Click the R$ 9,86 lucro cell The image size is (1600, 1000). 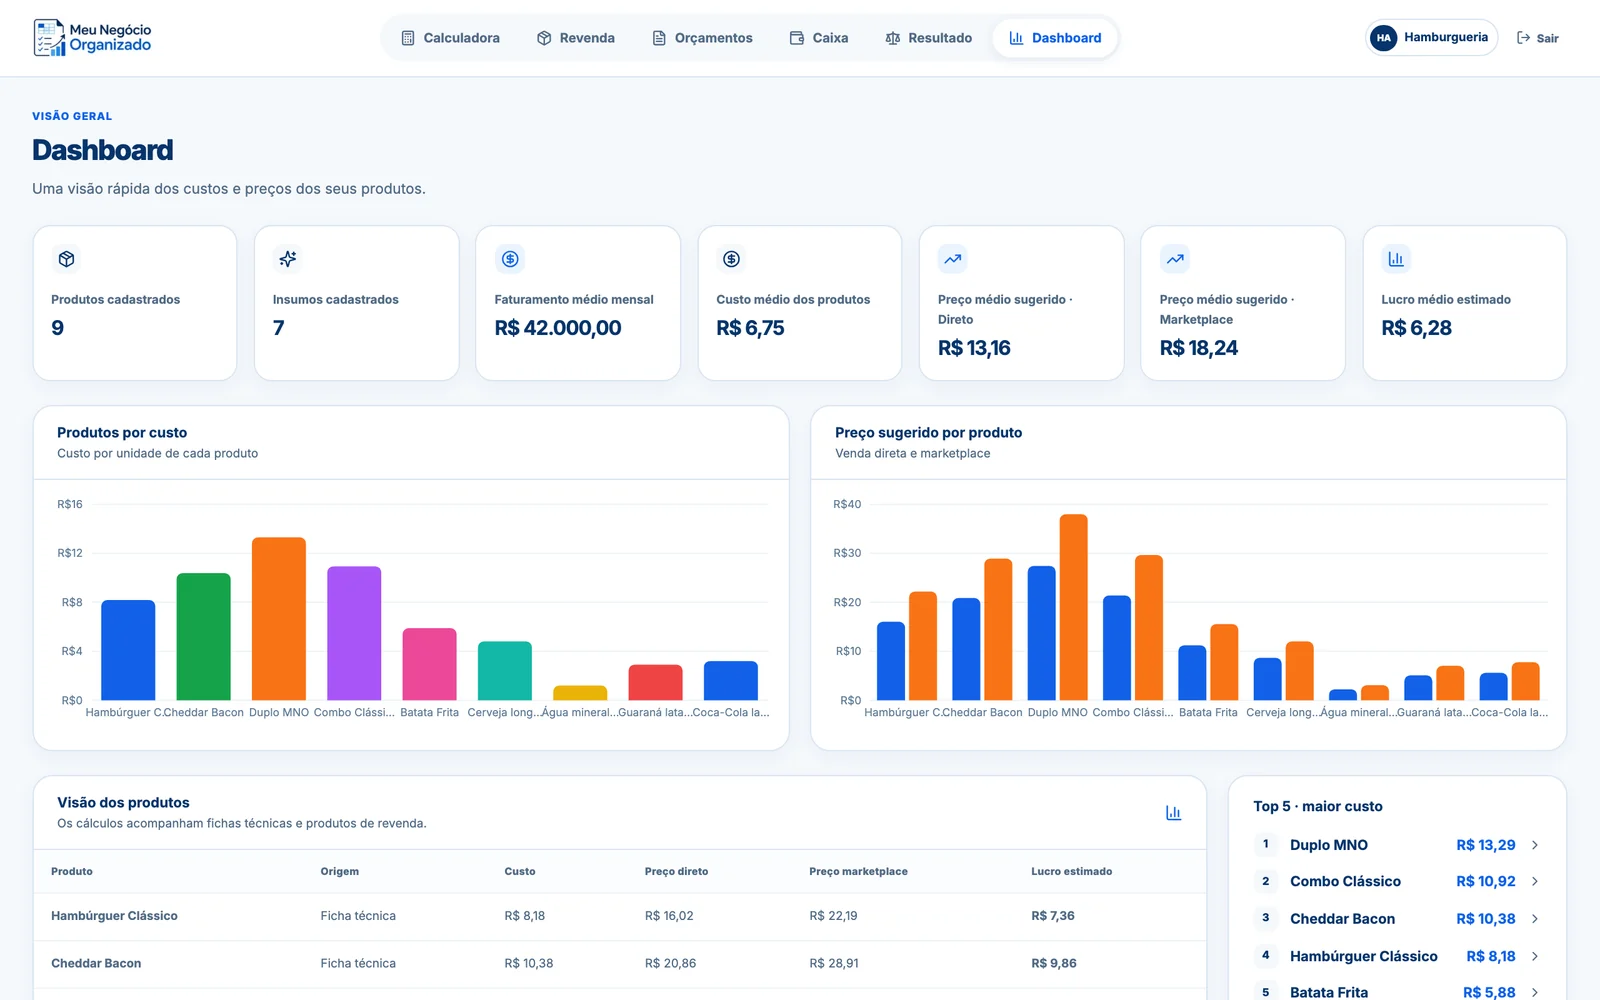pos(1054,964)
